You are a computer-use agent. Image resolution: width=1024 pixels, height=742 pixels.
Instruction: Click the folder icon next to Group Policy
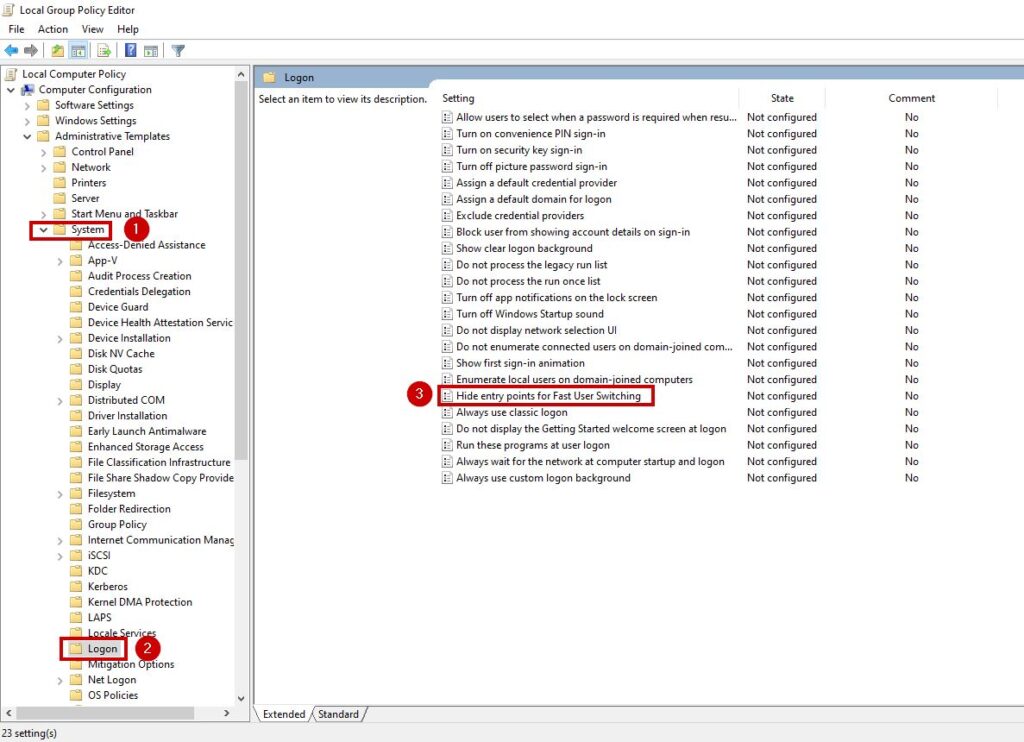click(76, 524)
